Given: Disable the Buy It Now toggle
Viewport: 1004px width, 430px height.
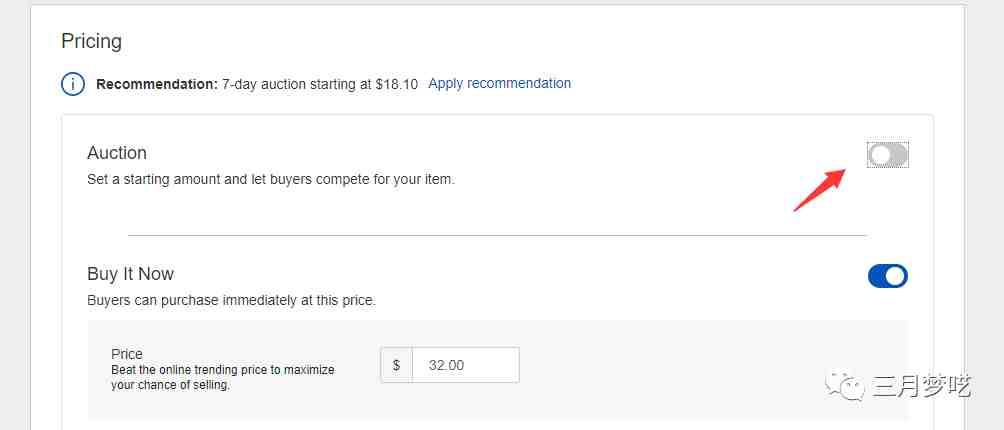Looking at the screenshot, I should (887, 276).
